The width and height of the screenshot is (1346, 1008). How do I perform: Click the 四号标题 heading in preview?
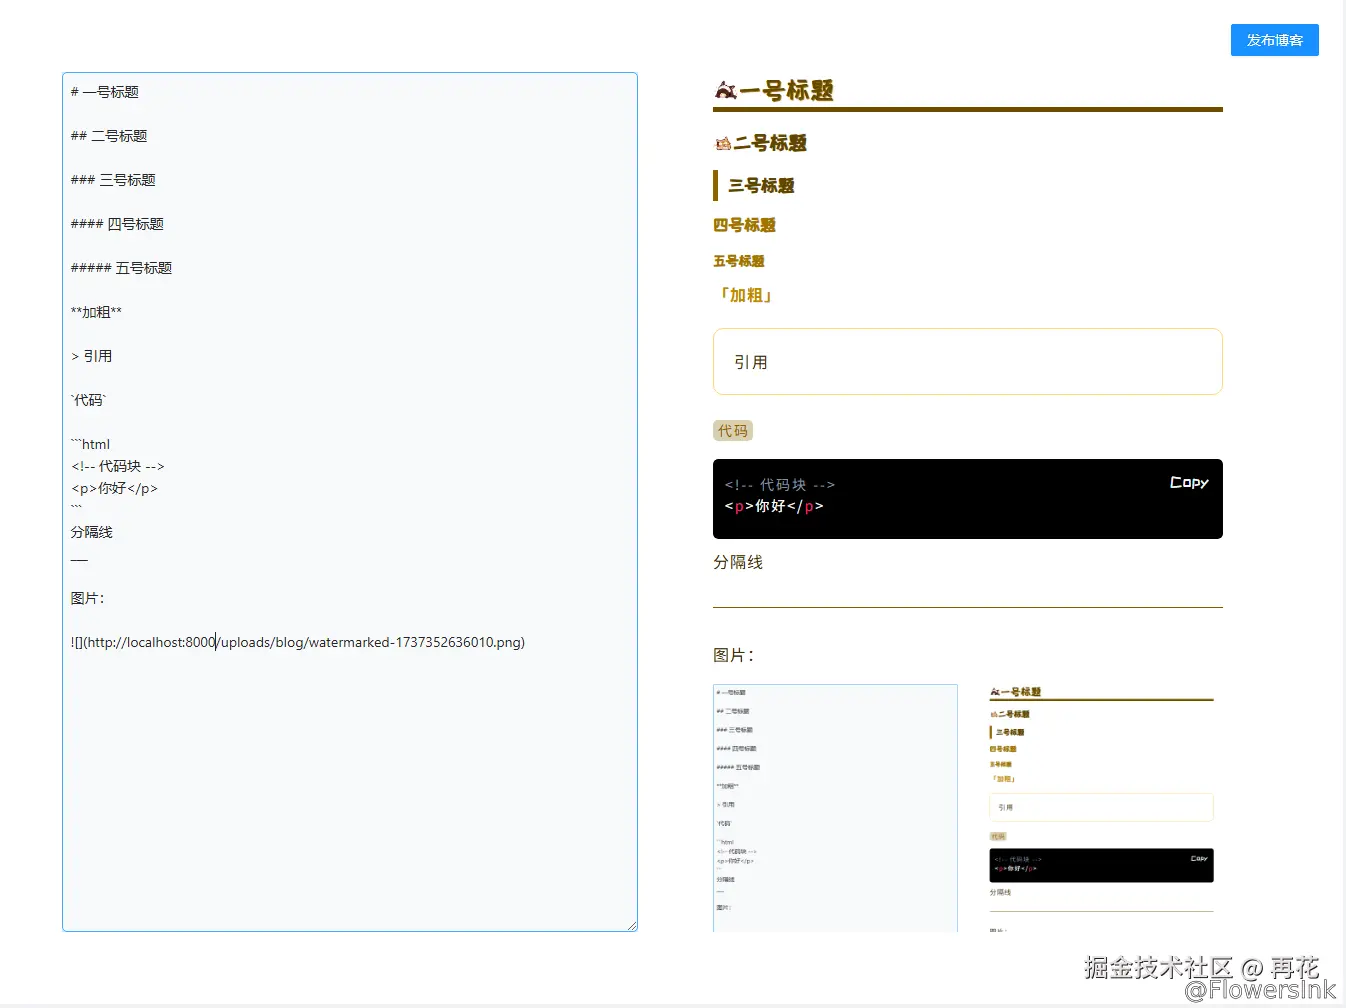click(x=744, y=225)
